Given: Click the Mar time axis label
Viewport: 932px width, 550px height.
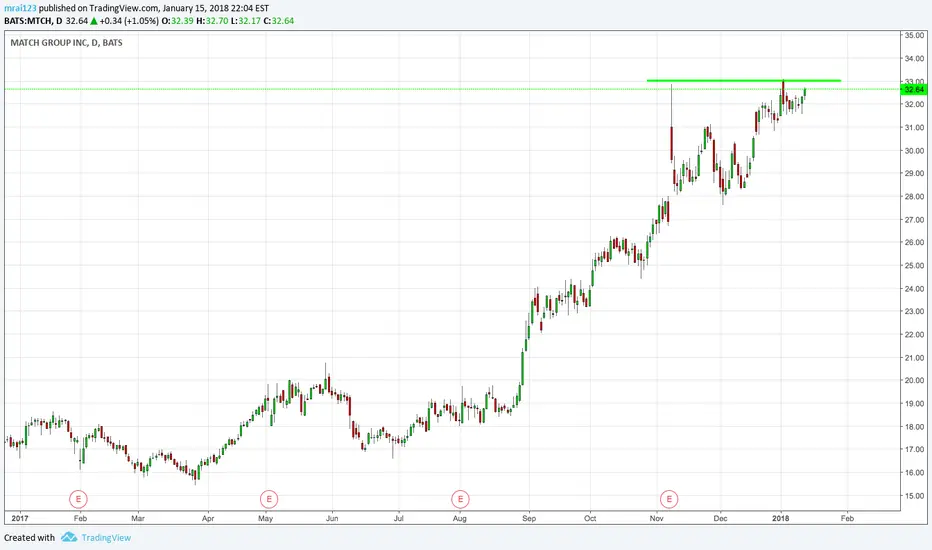Looking at the screenshot, I should click(x=138, y=518).
